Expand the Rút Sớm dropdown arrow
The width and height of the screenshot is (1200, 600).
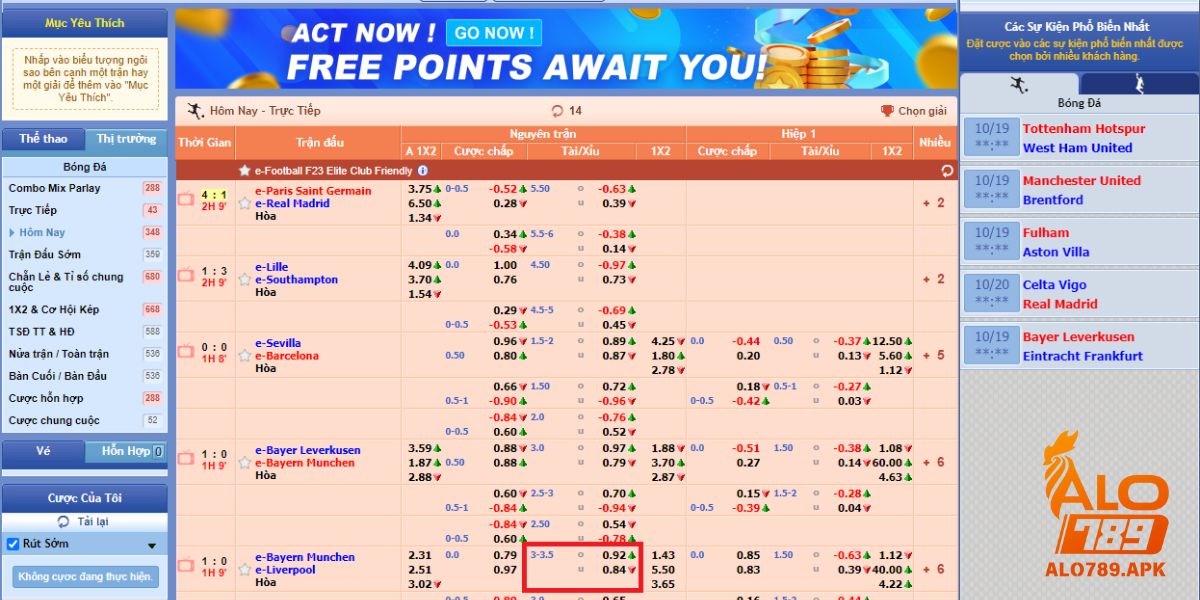click(152, 546)
